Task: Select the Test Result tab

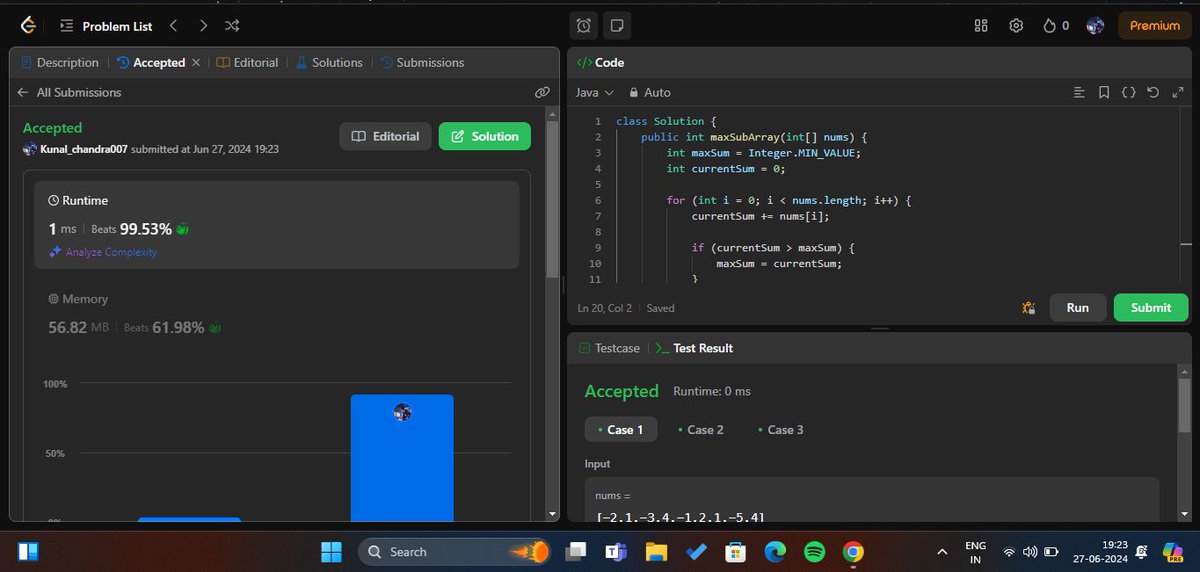Action: click(695, 348)
